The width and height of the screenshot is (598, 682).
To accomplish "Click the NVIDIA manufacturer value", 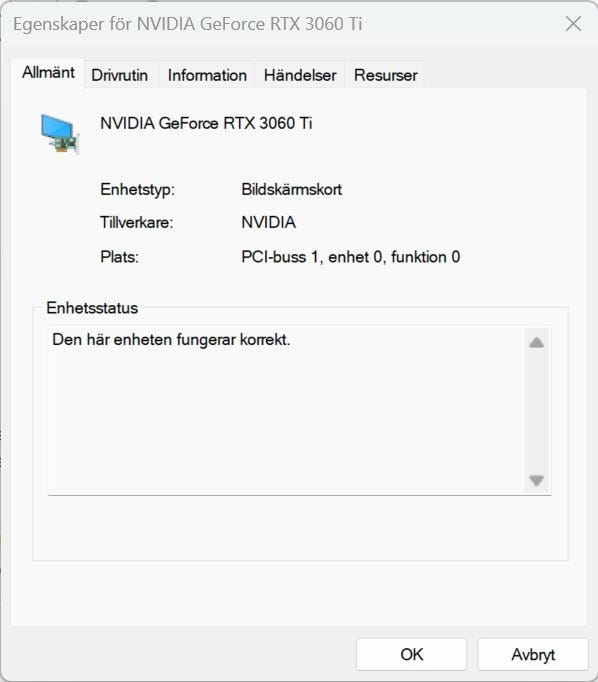I will (x=268, y=223).
